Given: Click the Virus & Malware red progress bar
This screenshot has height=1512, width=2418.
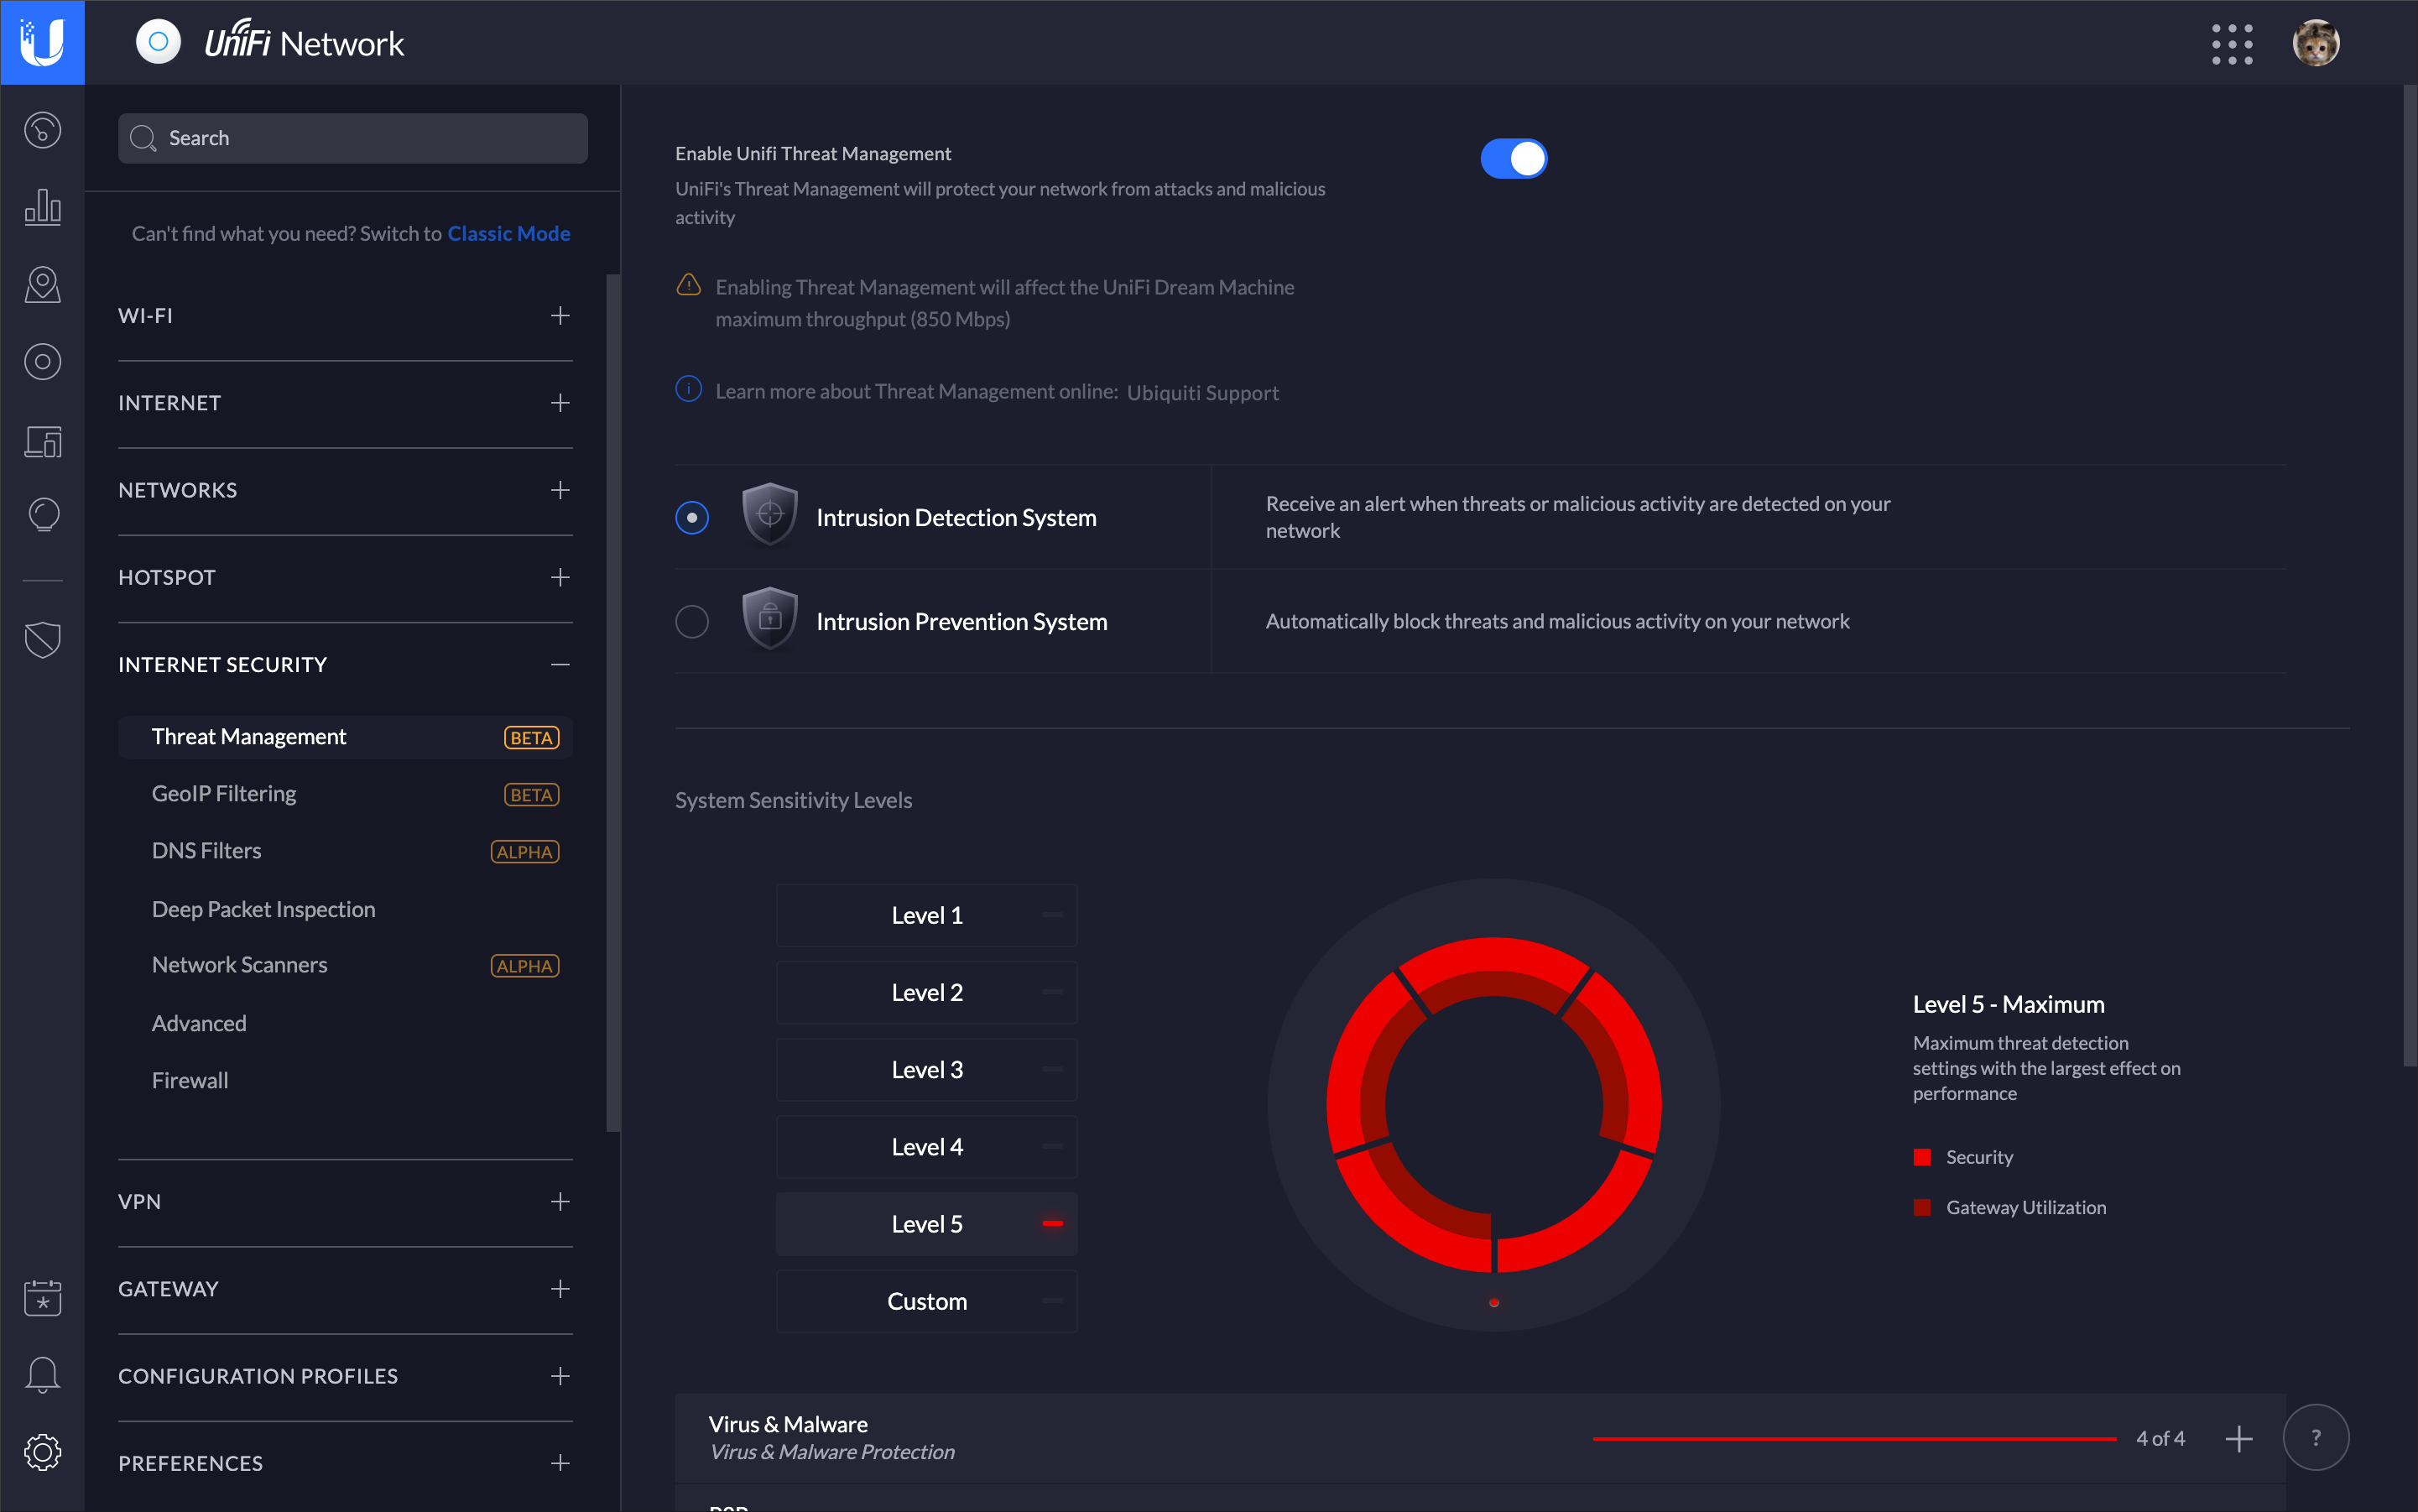Looking at the screenshot, I should pyautogui.click(x=1854, y=1438).
